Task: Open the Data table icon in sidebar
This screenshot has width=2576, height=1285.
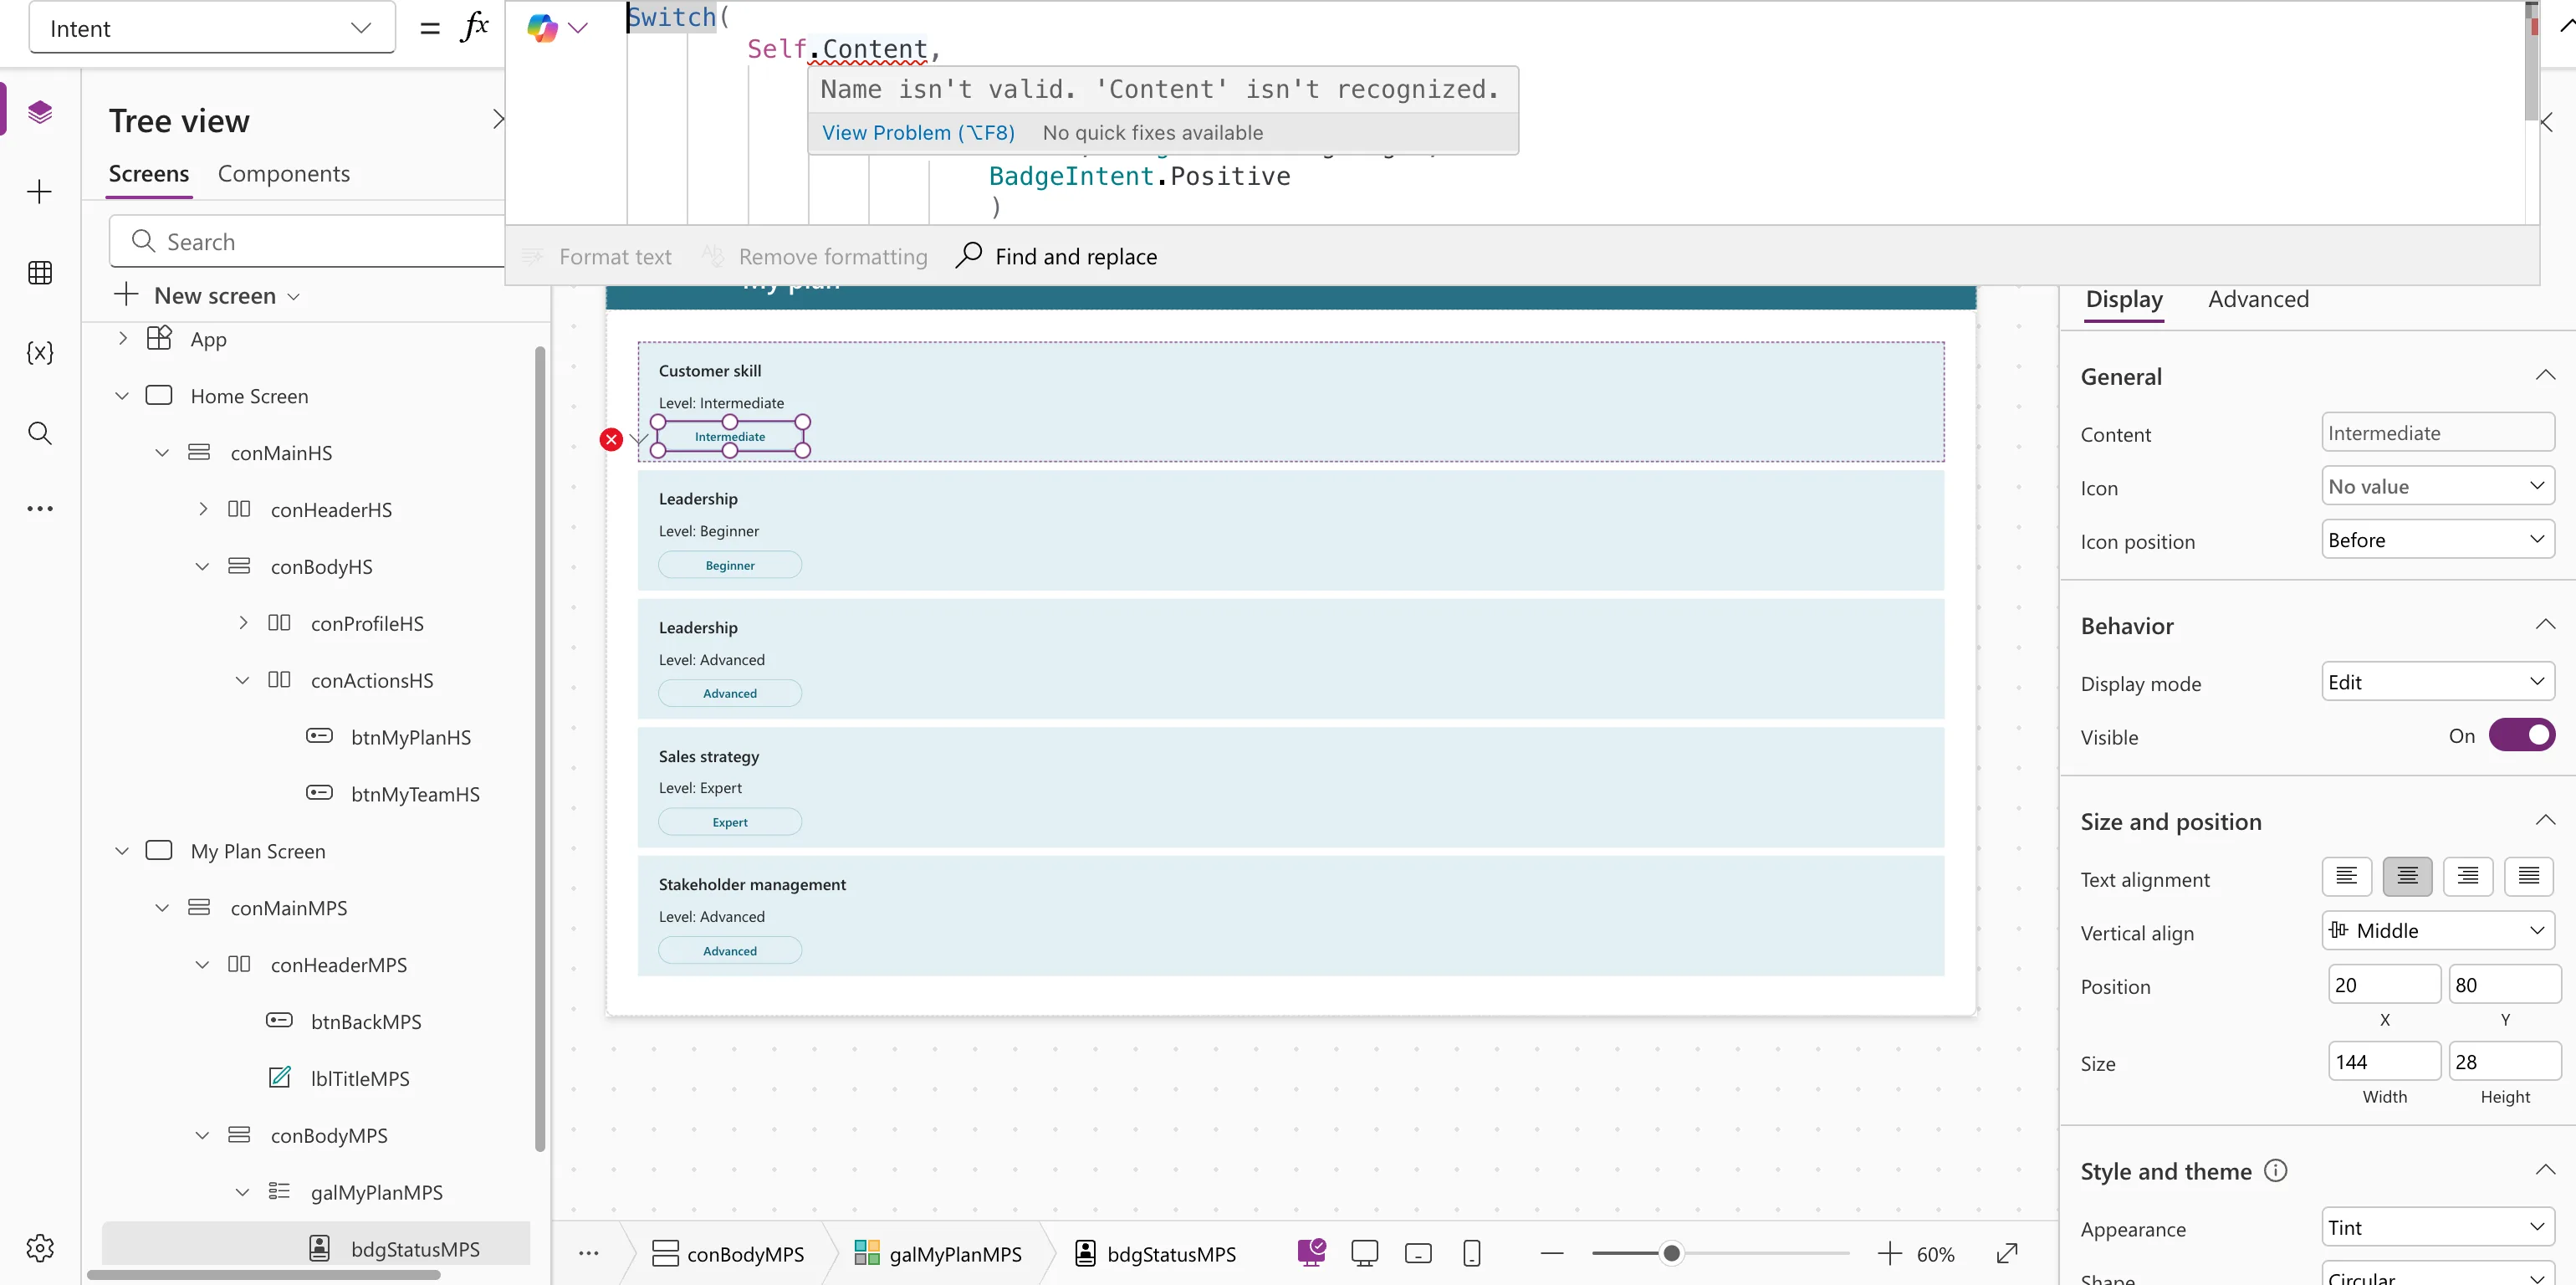Action: (x=40, y=272)
